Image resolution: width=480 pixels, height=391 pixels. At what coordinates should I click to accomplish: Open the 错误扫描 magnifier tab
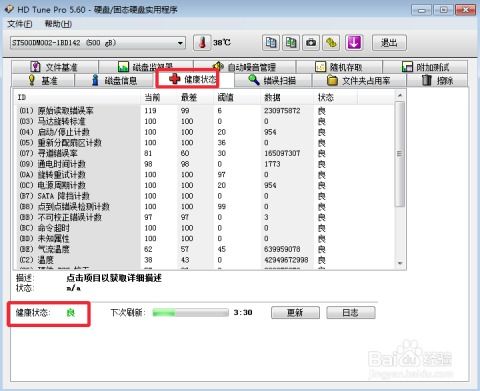(x=273, y=80)
